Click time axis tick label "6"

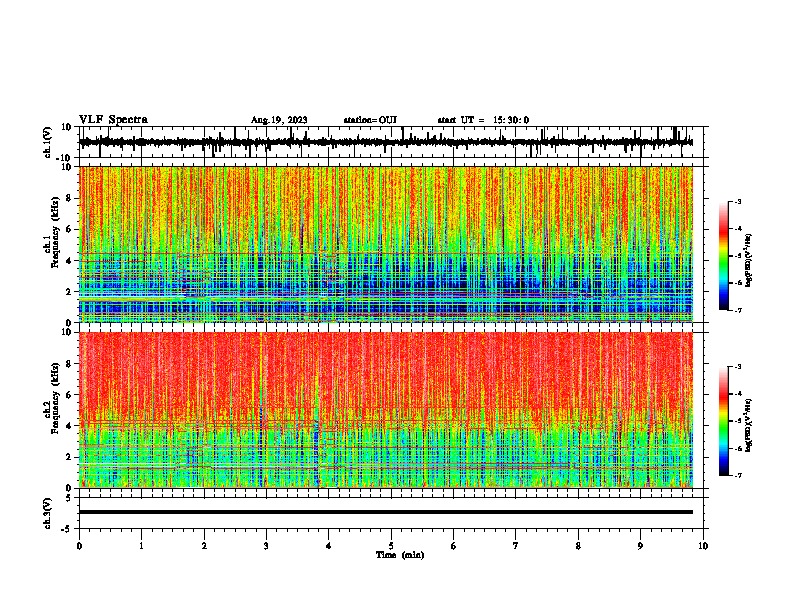point(454,546)
